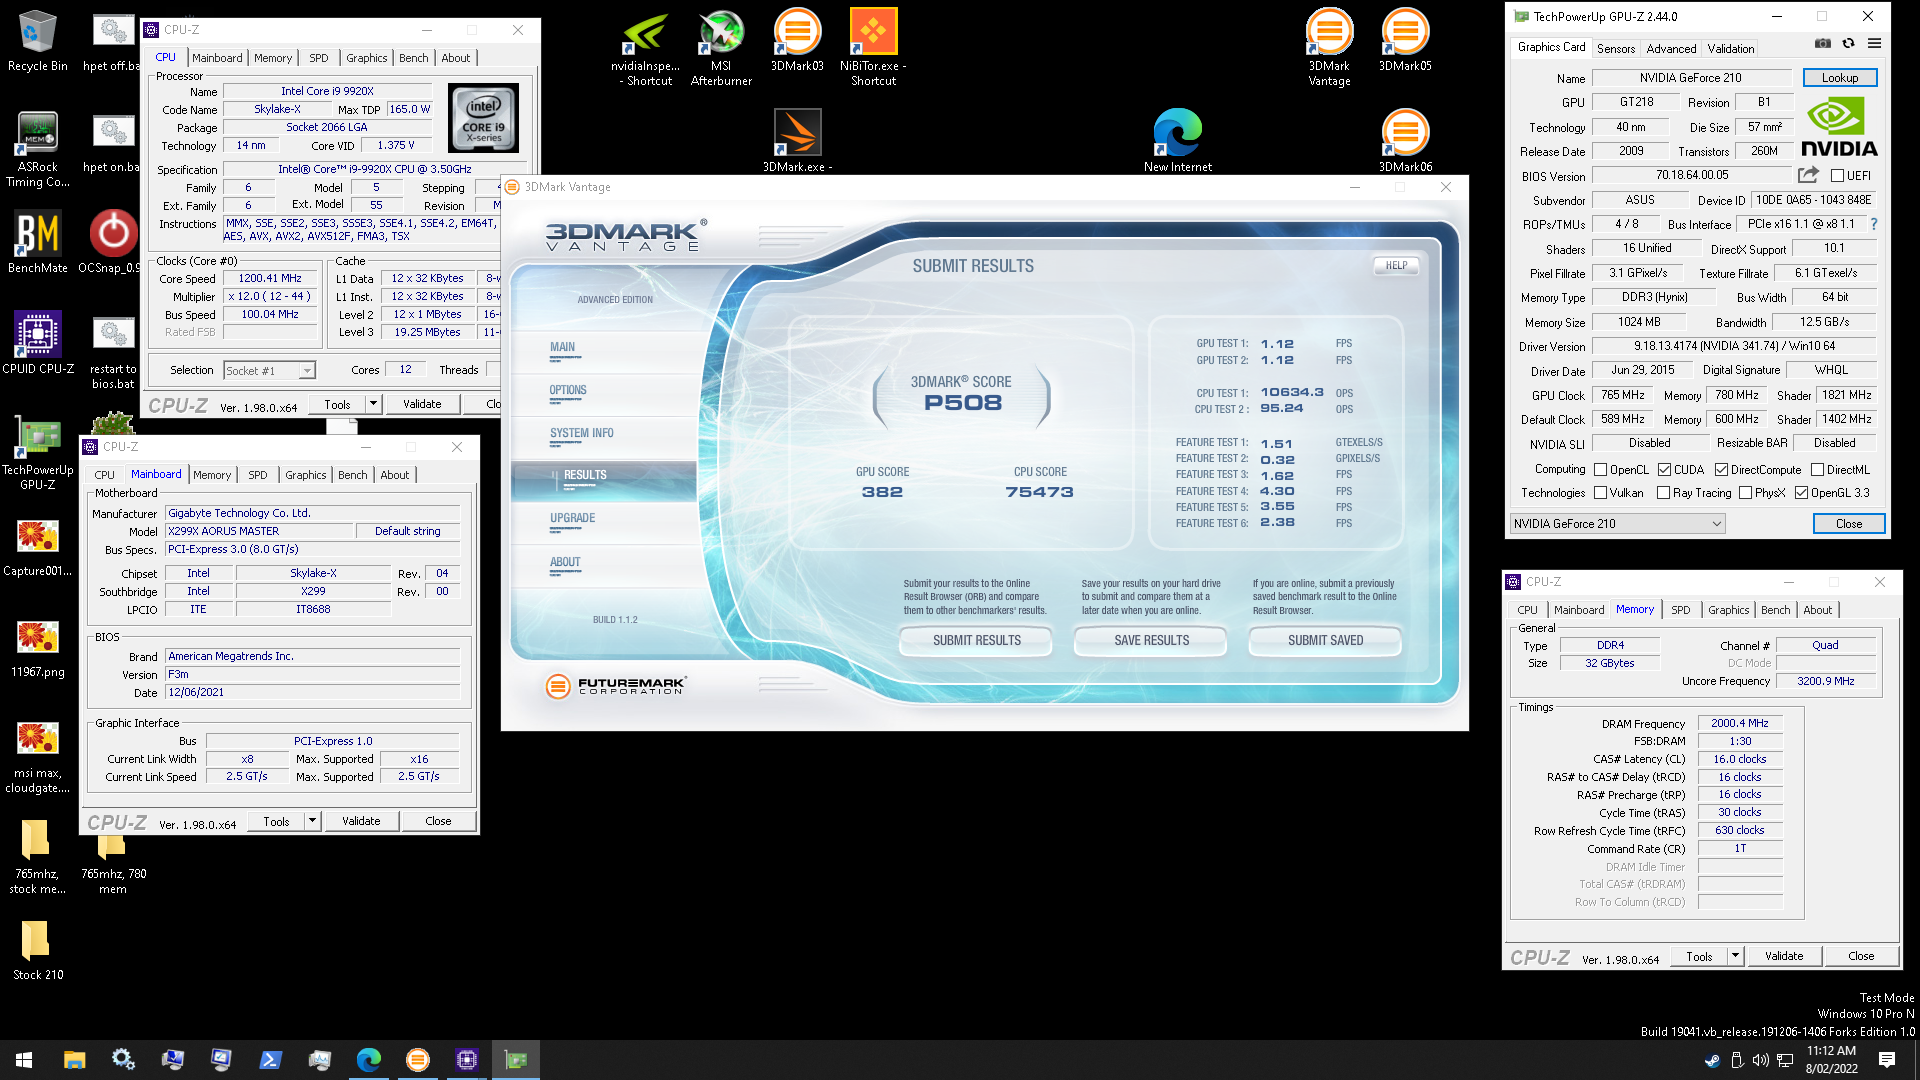
Task: Launch NiBiTor.exe shortcut
Action: tap(873, 48)
